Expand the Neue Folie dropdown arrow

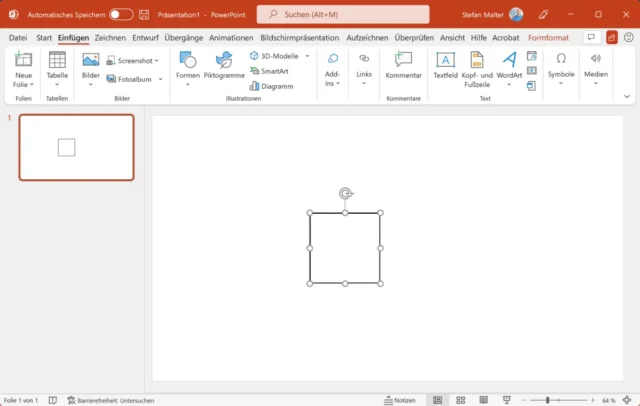click(32, 84)
